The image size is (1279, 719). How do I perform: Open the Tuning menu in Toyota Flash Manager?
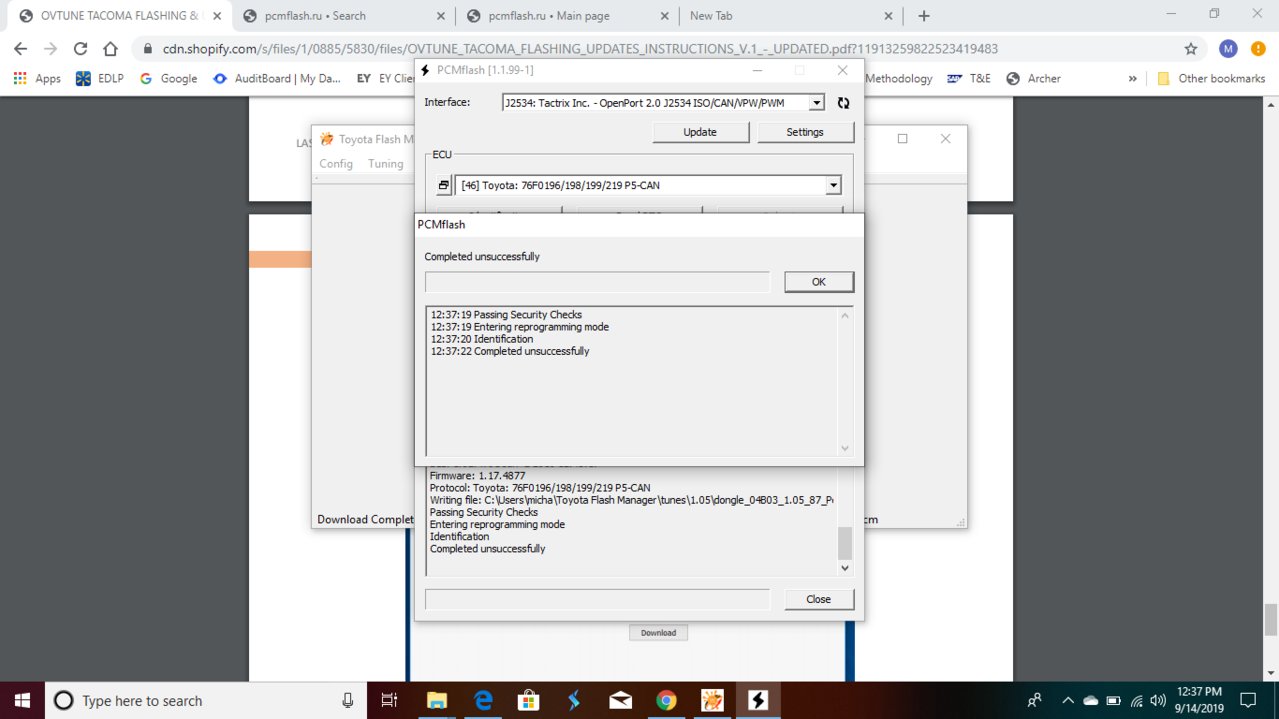click(386, 164)
